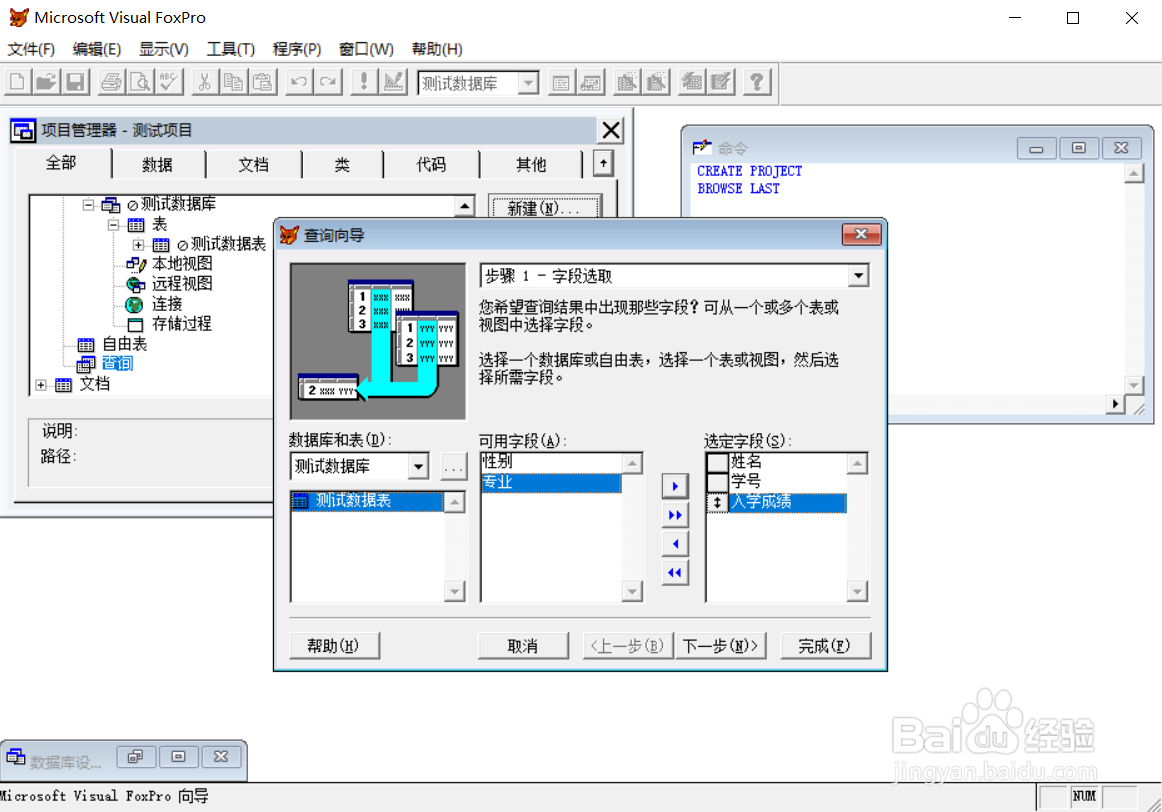Open the 窗口(W) menu
1162x812 pixels.
coord(366,49)
